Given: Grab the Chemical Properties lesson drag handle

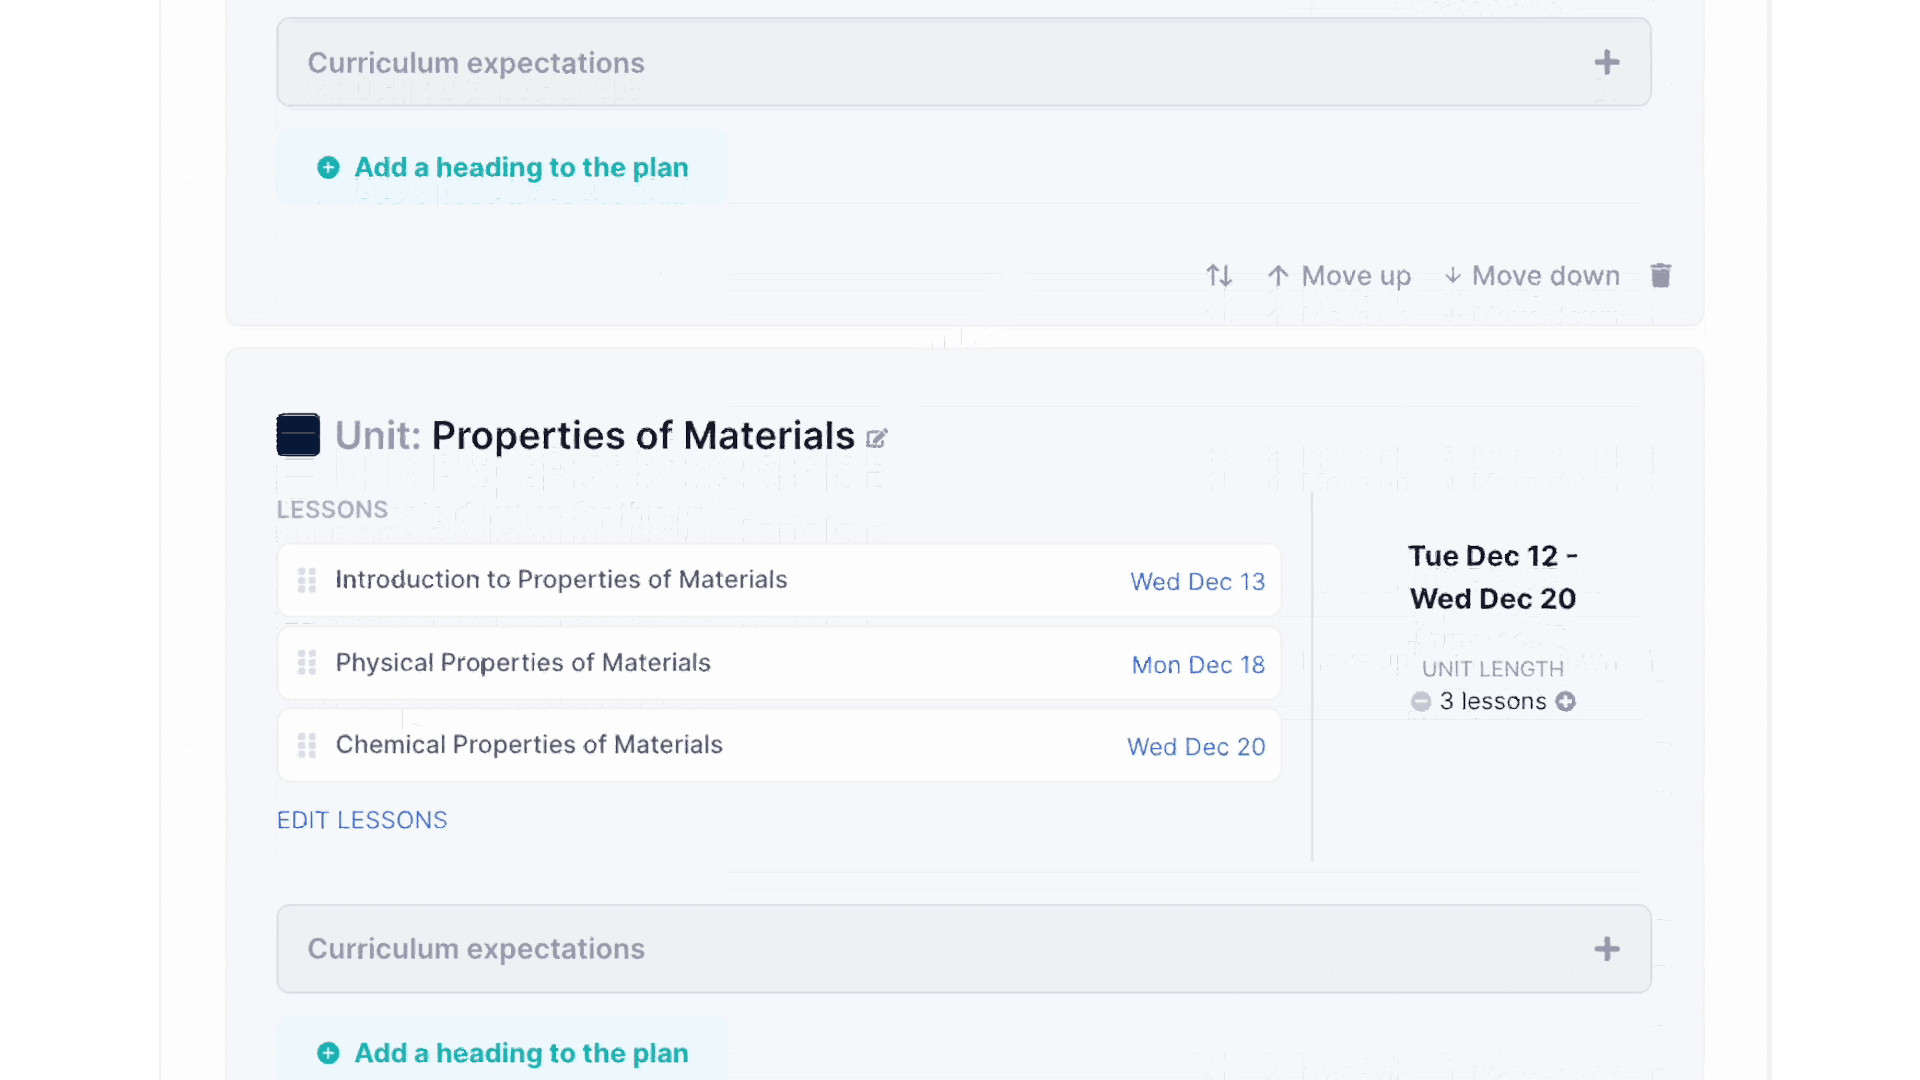Looking at the screenshot, I should click(x=307, y=745).
